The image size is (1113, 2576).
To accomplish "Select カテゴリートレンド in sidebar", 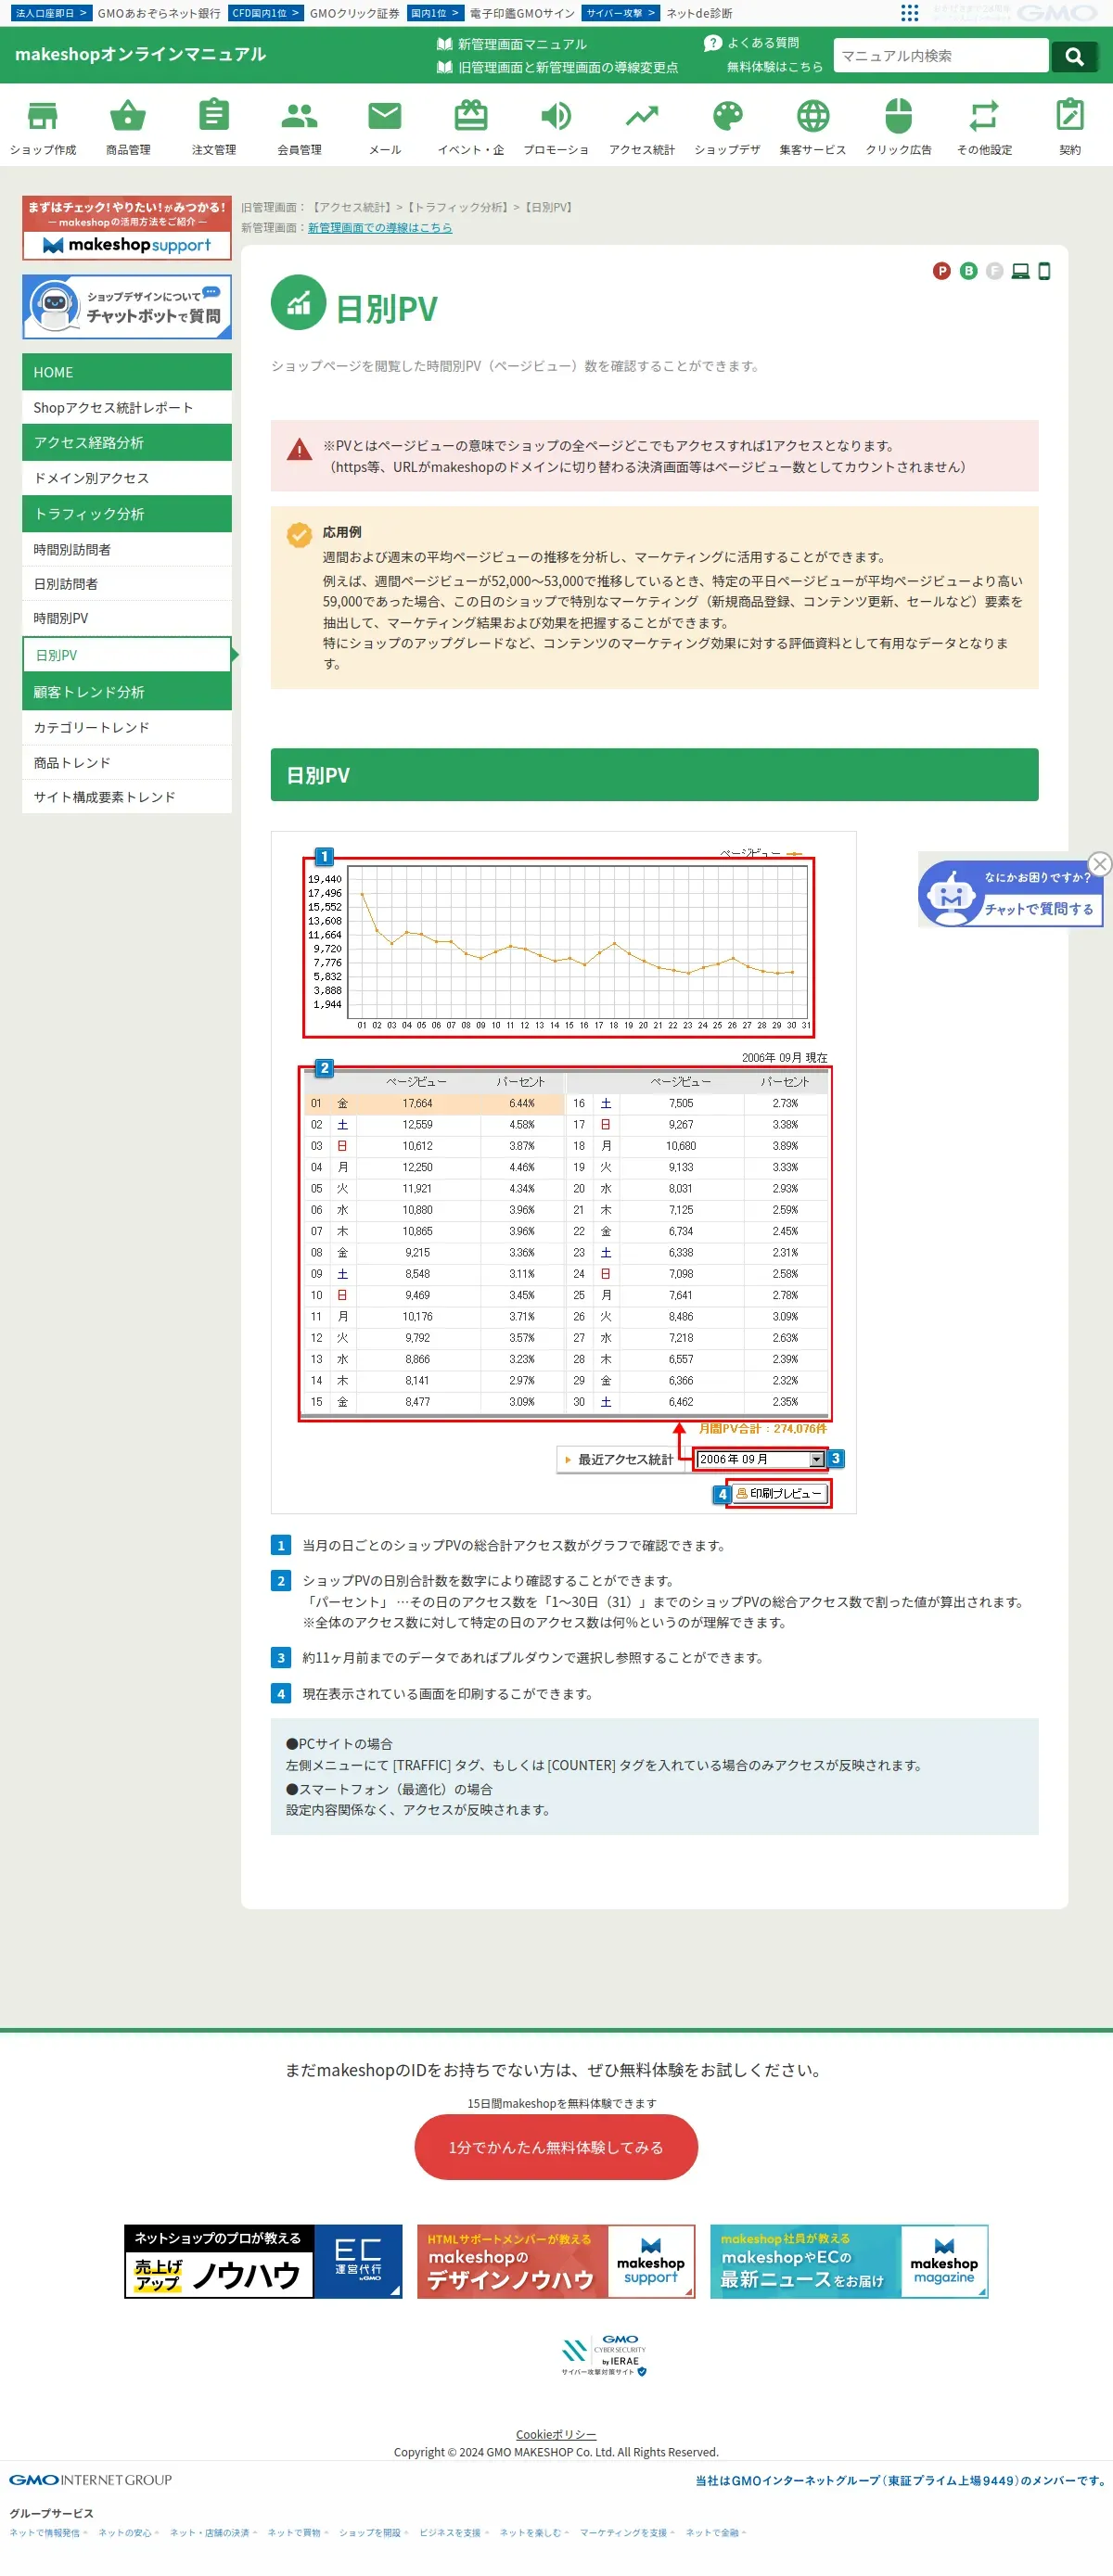I will [x=127, y=728].
